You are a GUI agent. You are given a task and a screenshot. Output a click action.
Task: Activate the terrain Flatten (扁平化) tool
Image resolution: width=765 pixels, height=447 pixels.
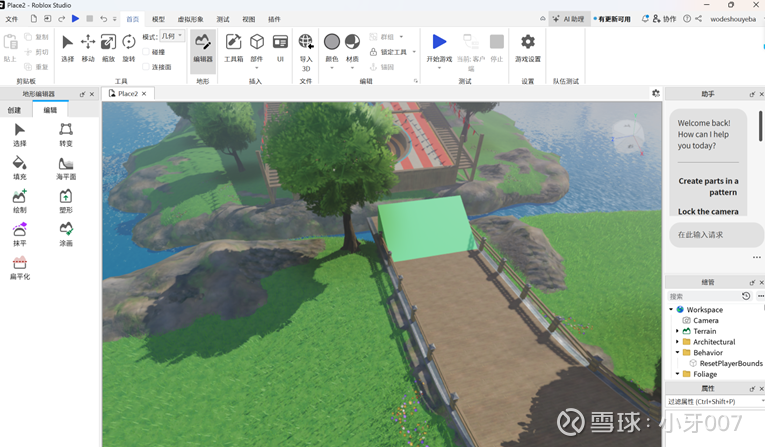pyautogui.click(x=20, y=267)
